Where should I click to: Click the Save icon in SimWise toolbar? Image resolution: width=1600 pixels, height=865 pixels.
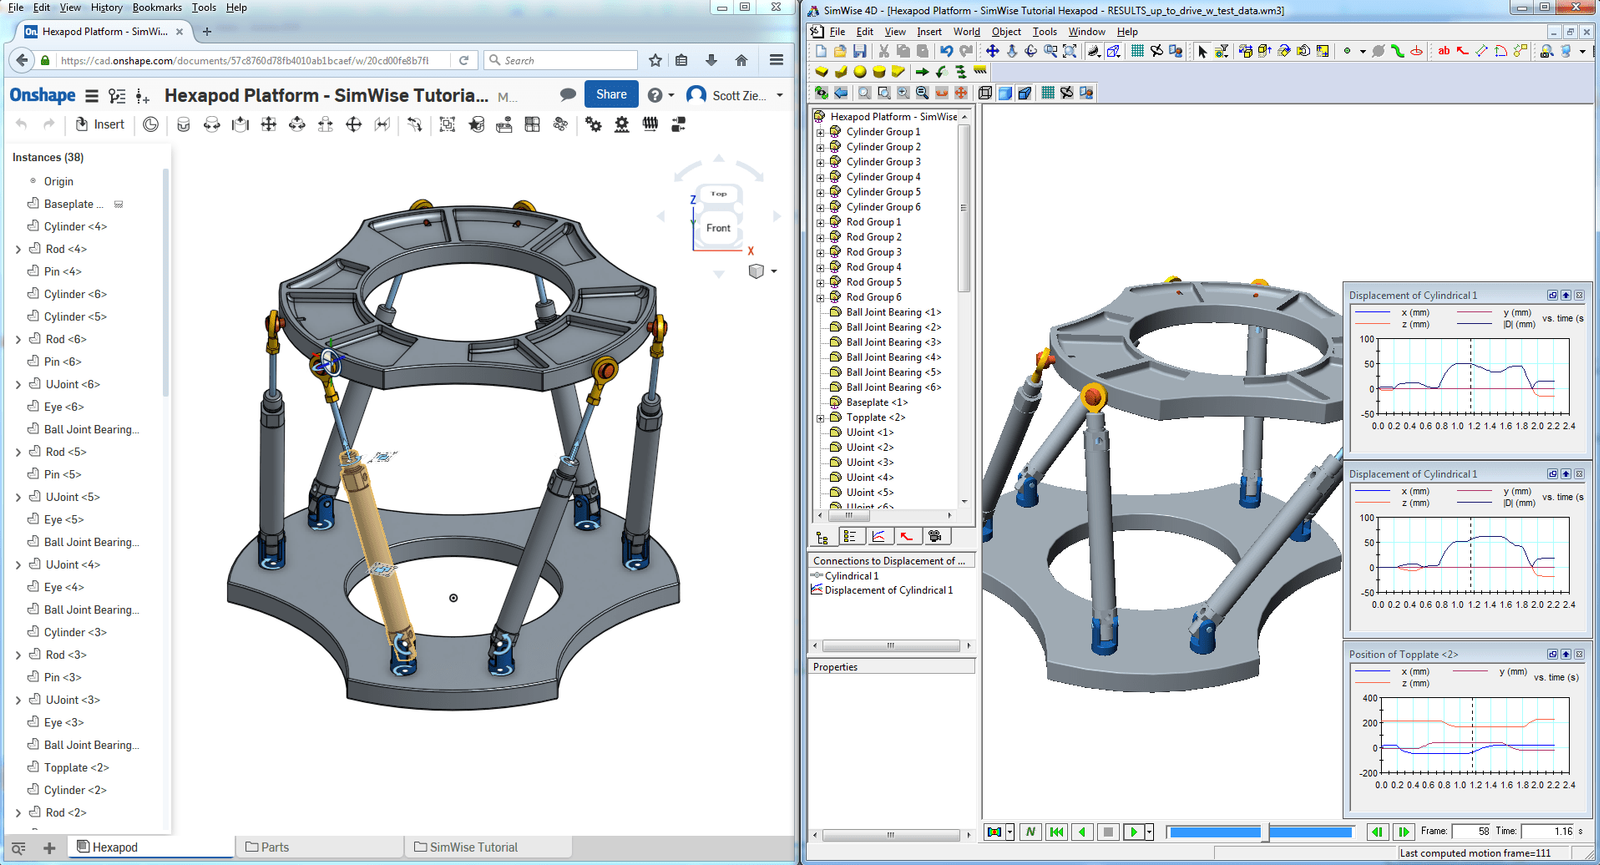859,51
